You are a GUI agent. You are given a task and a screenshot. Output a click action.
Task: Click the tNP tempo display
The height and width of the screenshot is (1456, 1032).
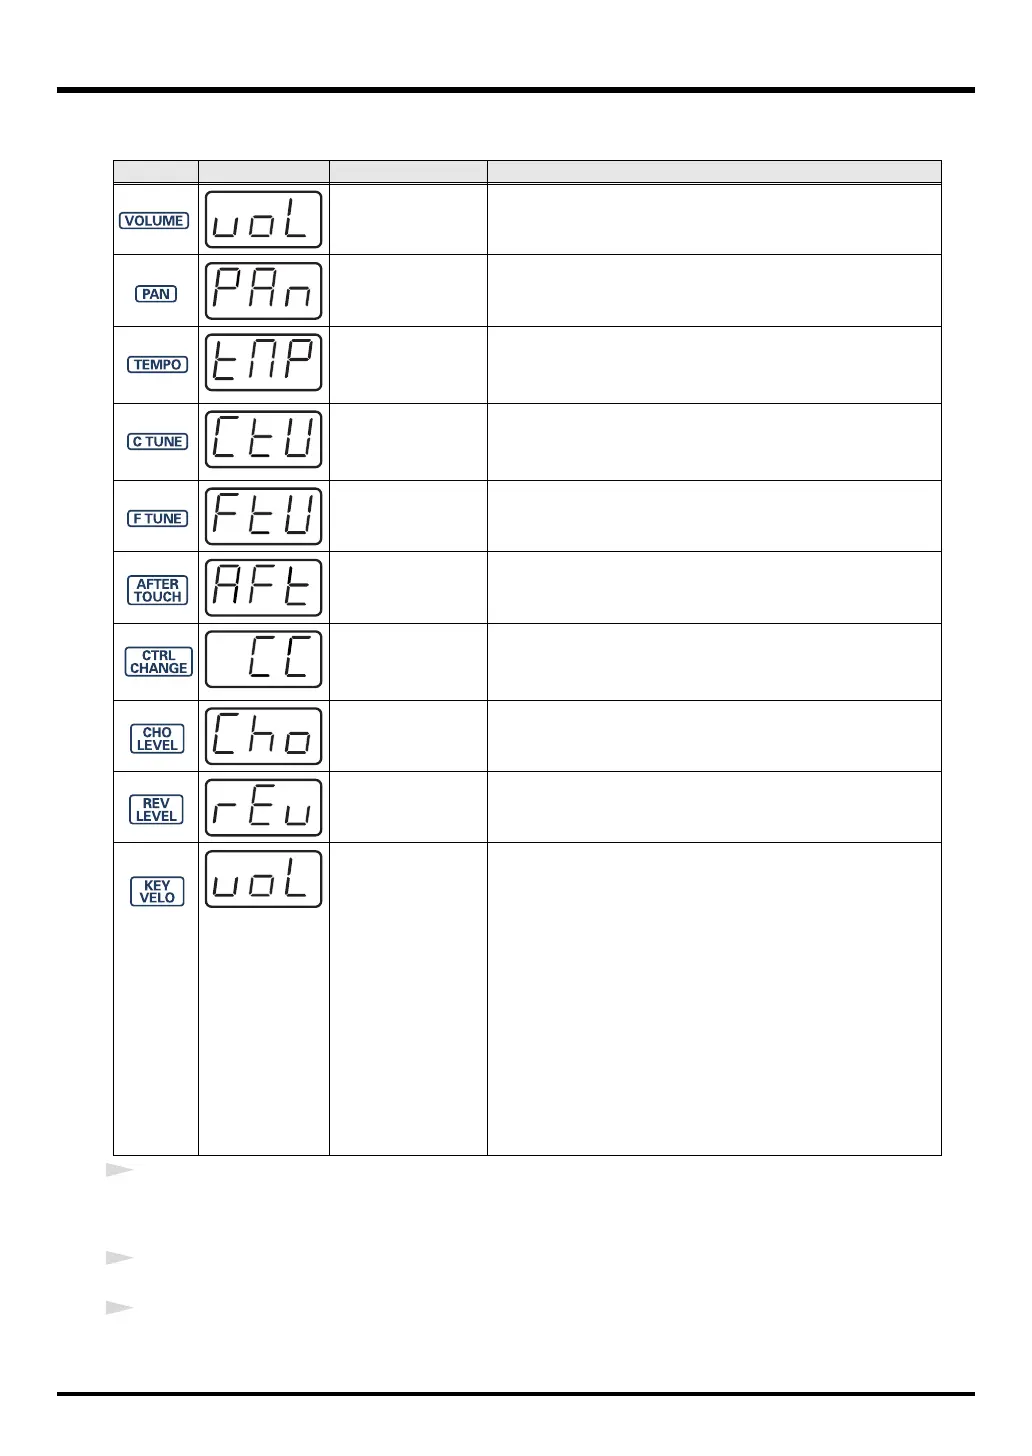[x=264, y=362]
